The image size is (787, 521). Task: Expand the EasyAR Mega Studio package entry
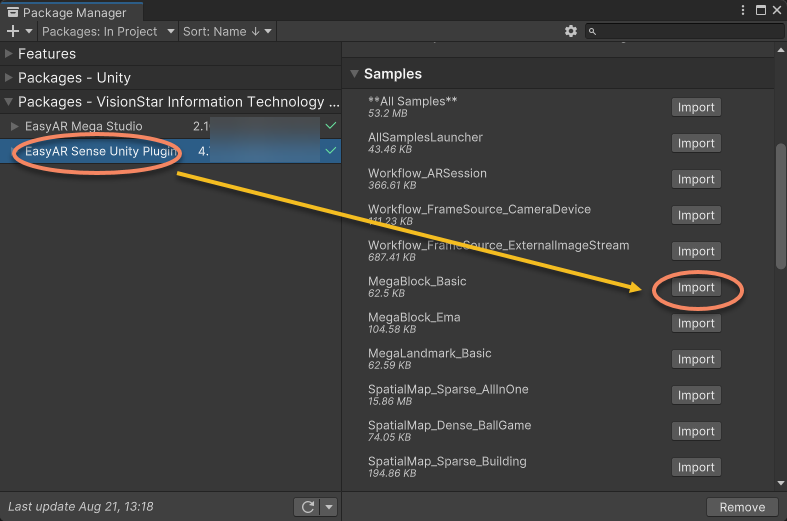[x=14, y=126]
